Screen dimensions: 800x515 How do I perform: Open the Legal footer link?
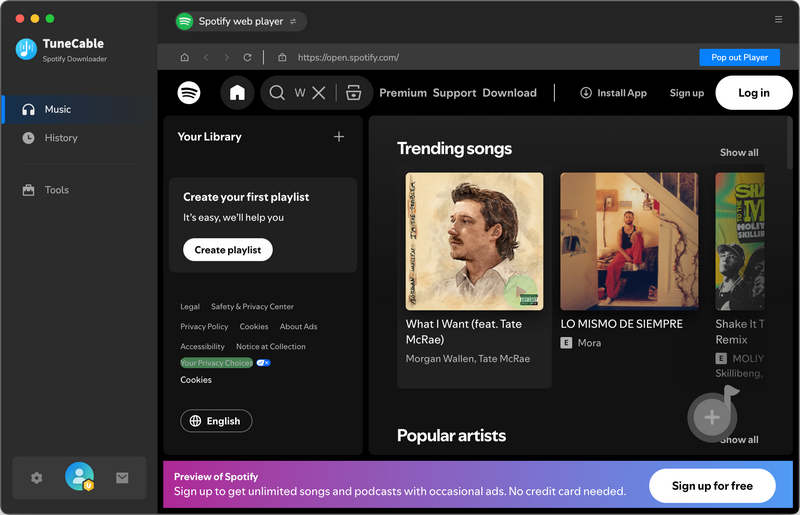[190, 307]
